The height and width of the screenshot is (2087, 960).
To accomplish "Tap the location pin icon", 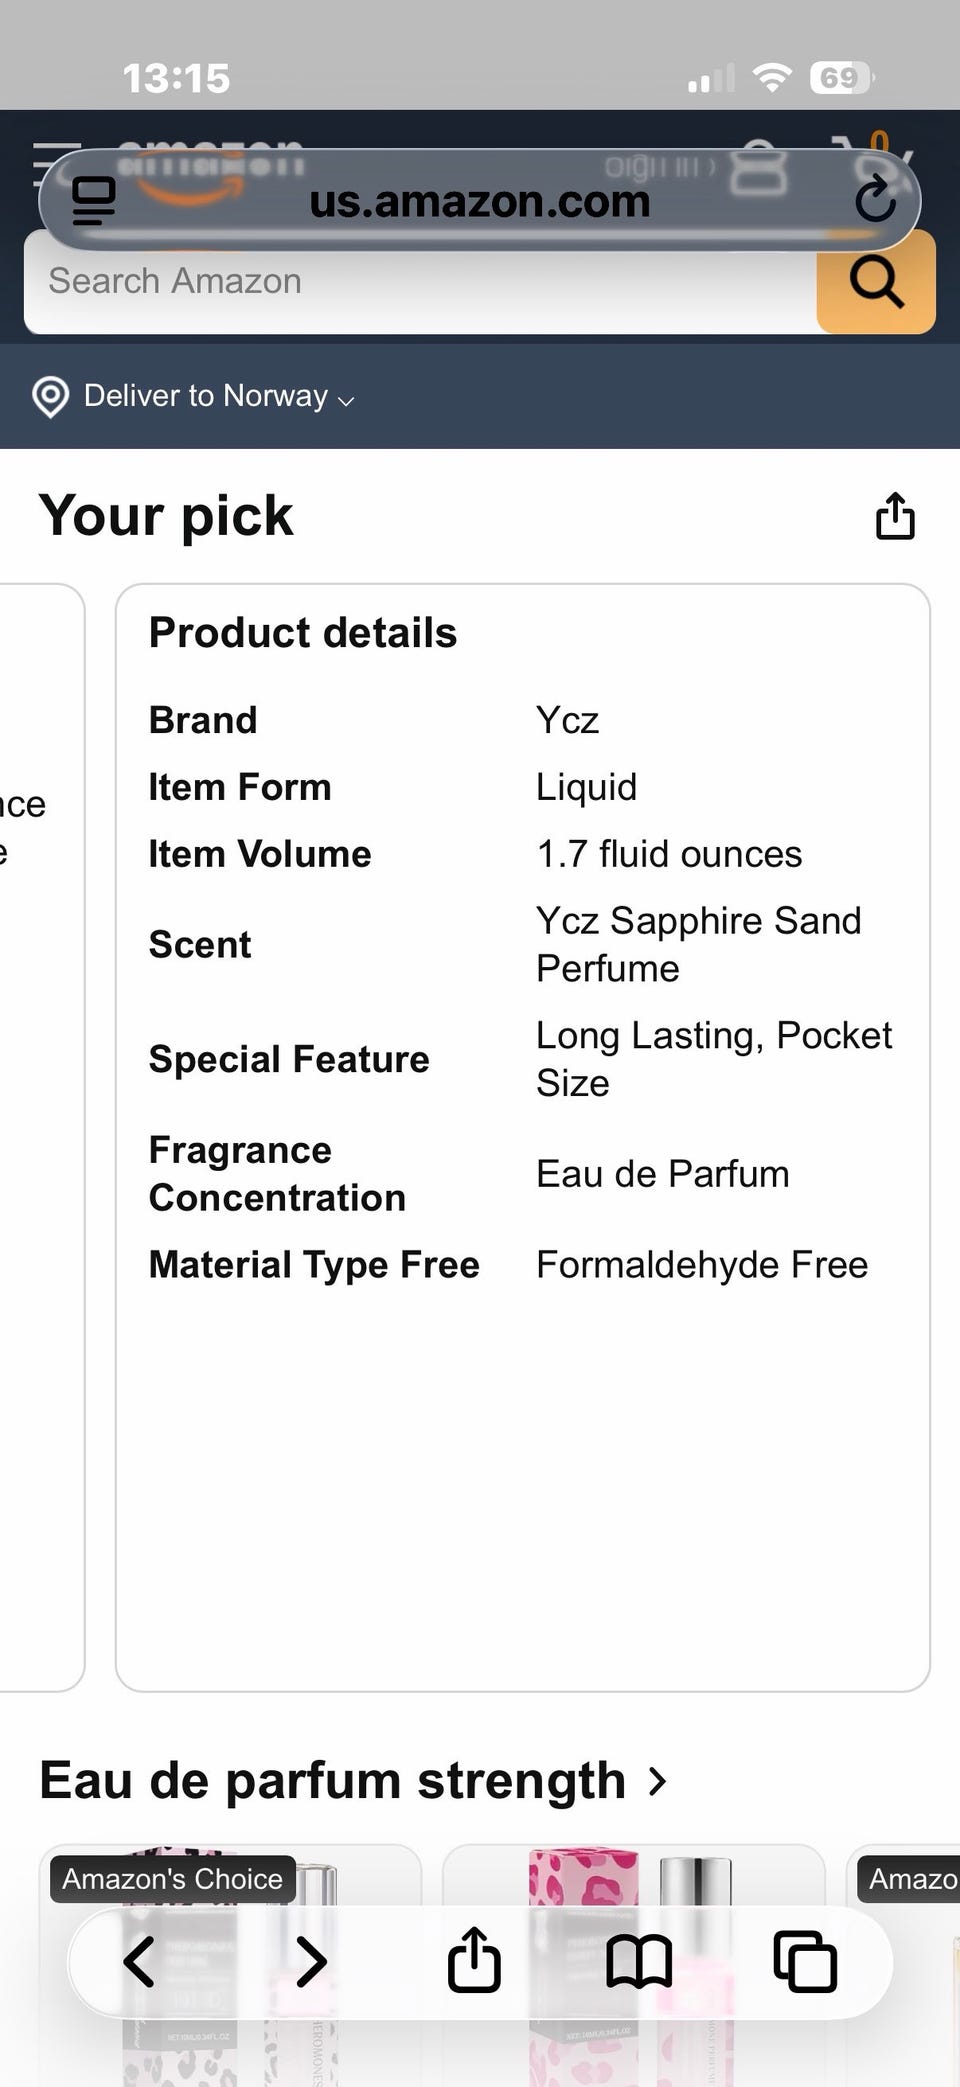I will pyautogui.click(x=51, y=397).
